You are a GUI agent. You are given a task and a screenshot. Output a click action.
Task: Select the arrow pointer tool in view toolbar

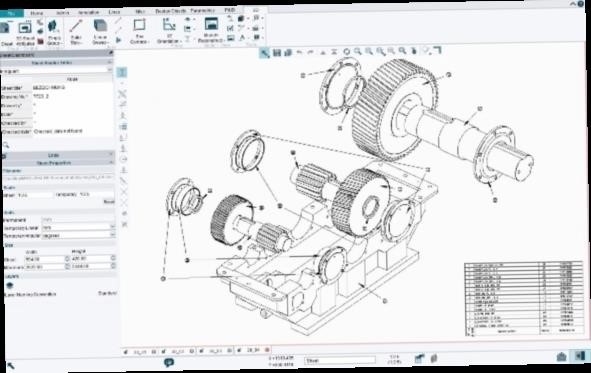(265, 53)
